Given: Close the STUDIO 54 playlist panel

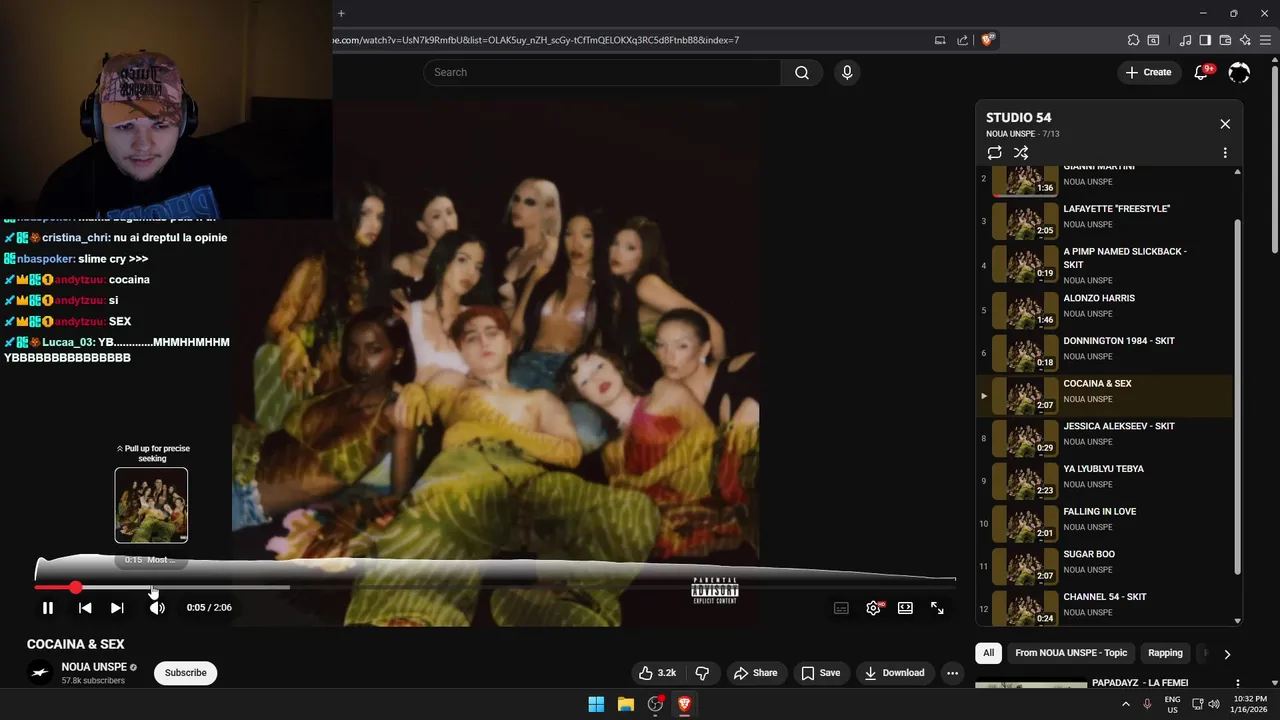Looking at the screenshot, I should (x=1225, y=124).
